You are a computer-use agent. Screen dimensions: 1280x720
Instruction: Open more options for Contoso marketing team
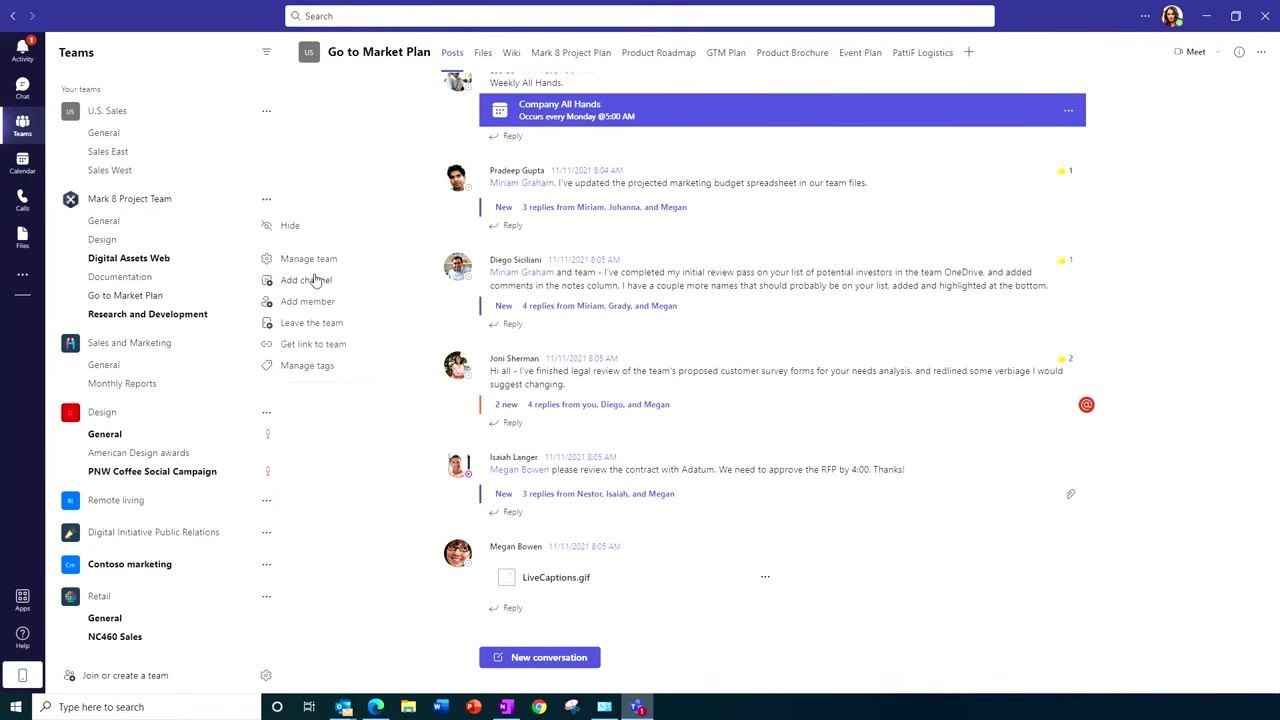pos(266,564)
